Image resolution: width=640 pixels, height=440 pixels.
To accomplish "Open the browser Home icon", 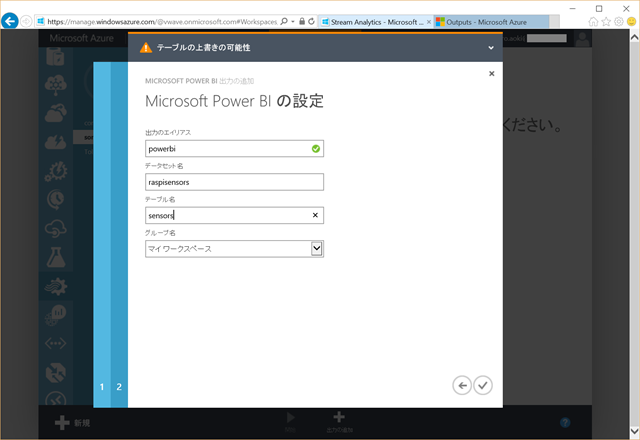I will click(593, 22).
